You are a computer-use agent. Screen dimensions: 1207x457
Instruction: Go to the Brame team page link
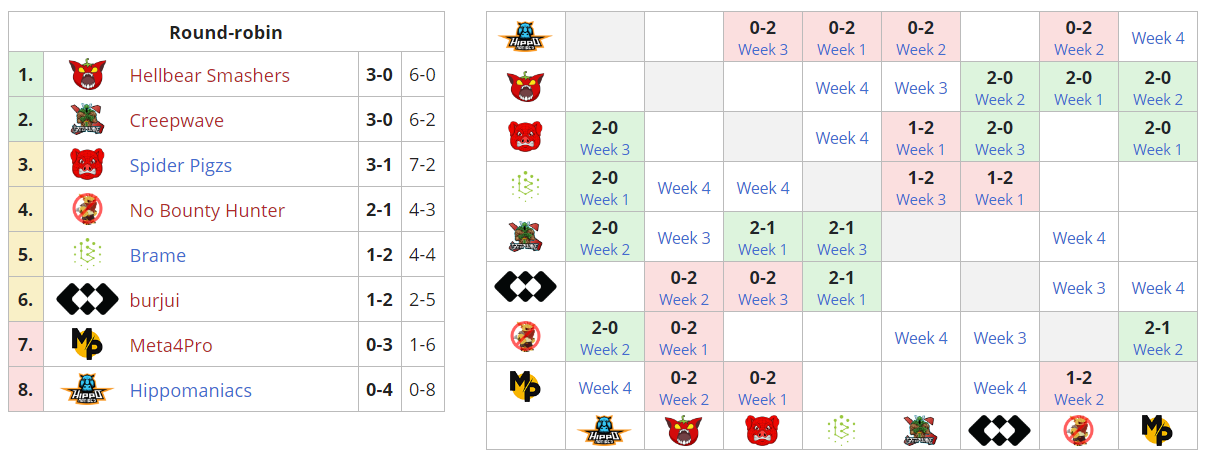click(x=157, y=256)
